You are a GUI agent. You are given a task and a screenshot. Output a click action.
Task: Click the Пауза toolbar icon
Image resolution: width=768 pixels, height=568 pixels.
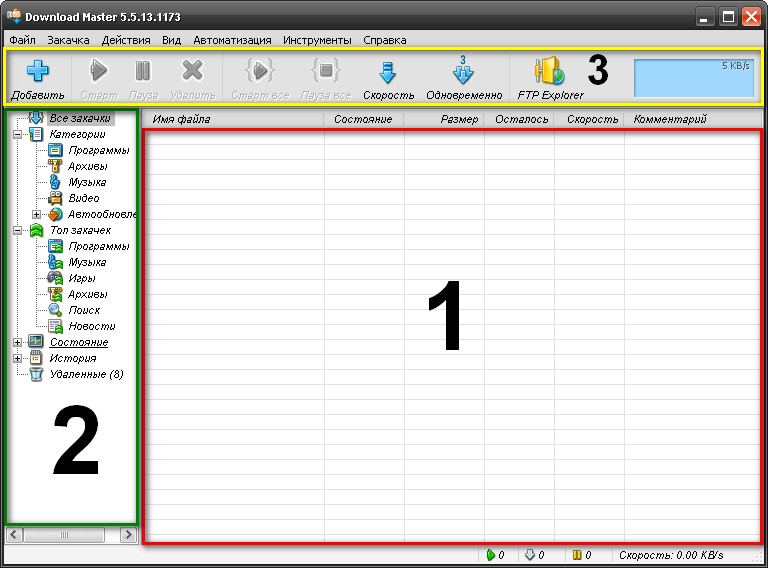pyautogui.click(x=143, y=71)
